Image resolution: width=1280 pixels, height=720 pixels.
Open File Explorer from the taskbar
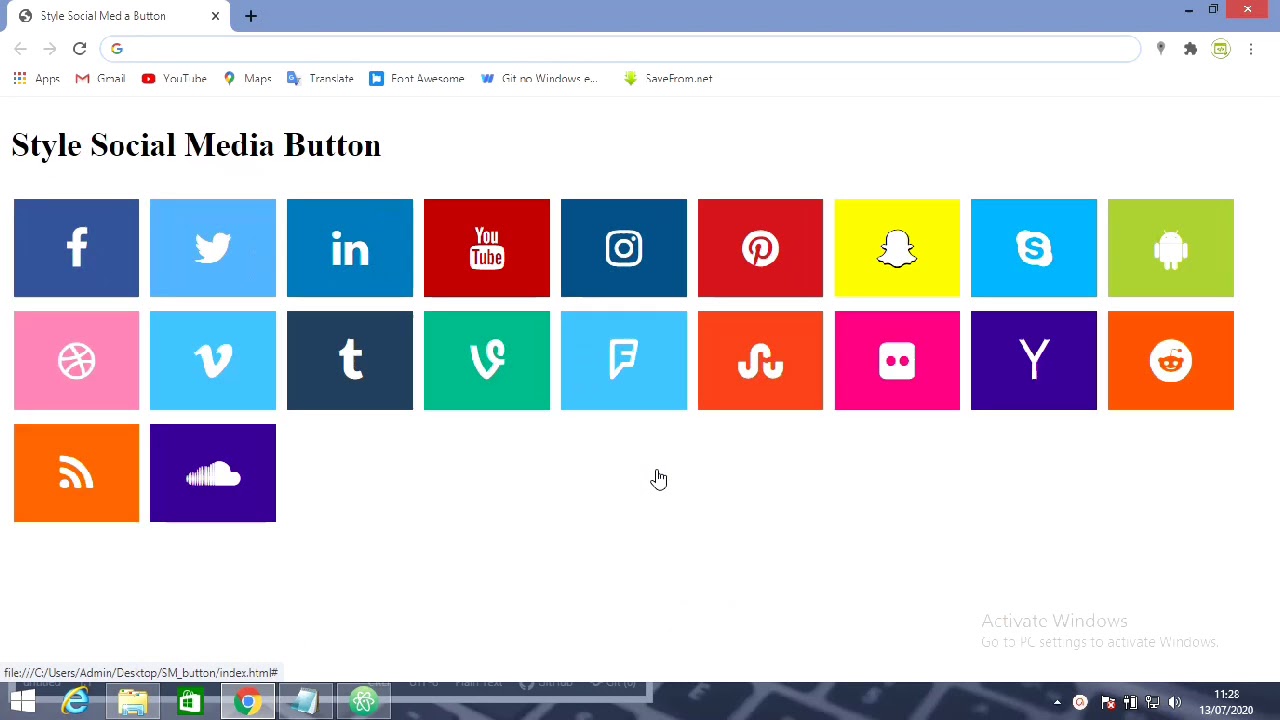point(132,702)
